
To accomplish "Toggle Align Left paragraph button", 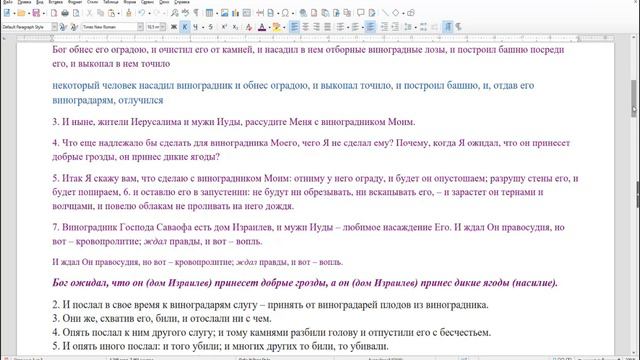I will [x=294, y=27].
